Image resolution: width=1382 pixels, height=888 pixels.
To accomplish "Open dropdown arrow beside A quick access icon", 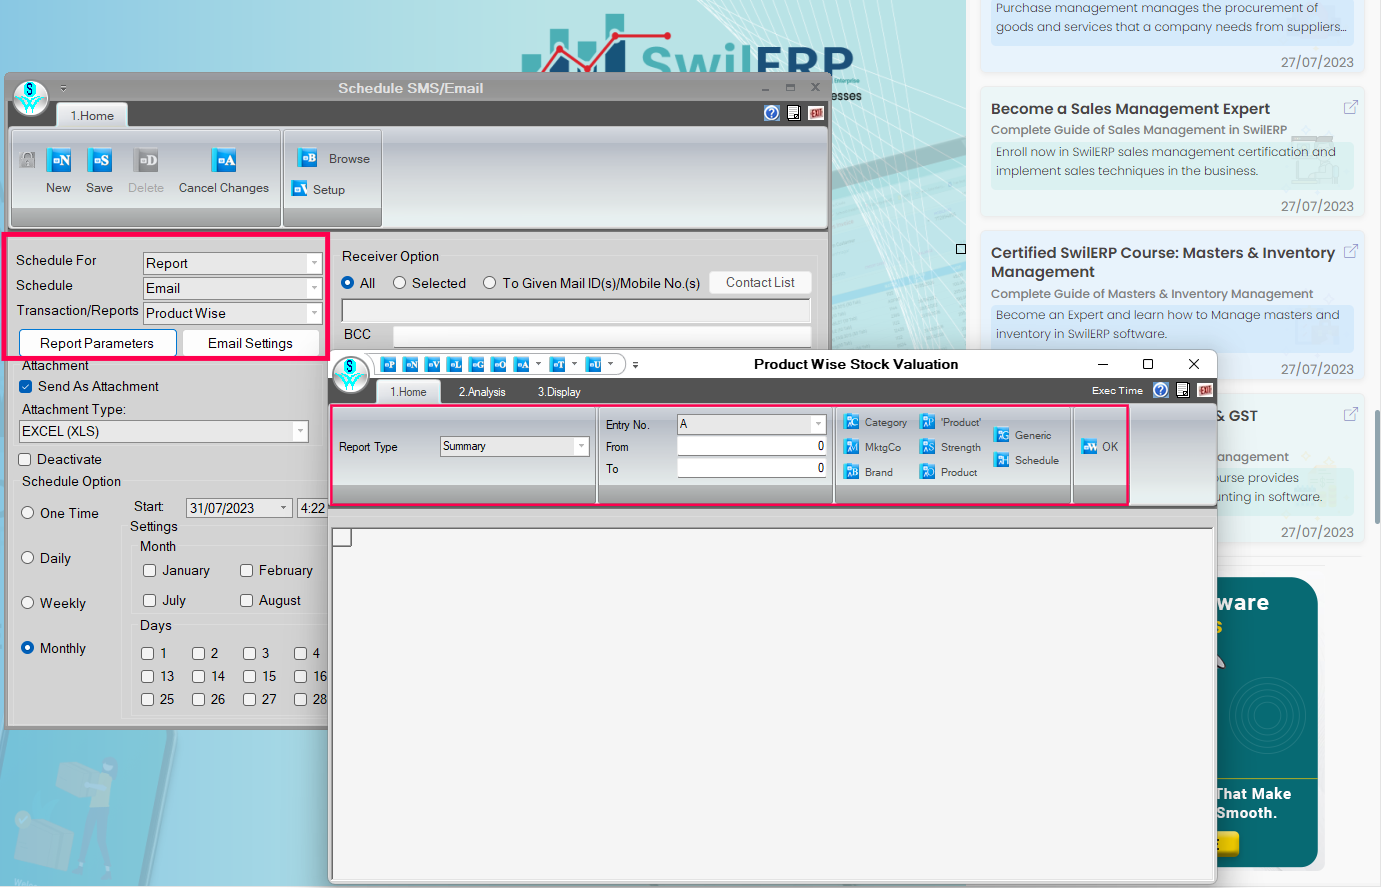I will pyautogui.click(x=538, y=364).
